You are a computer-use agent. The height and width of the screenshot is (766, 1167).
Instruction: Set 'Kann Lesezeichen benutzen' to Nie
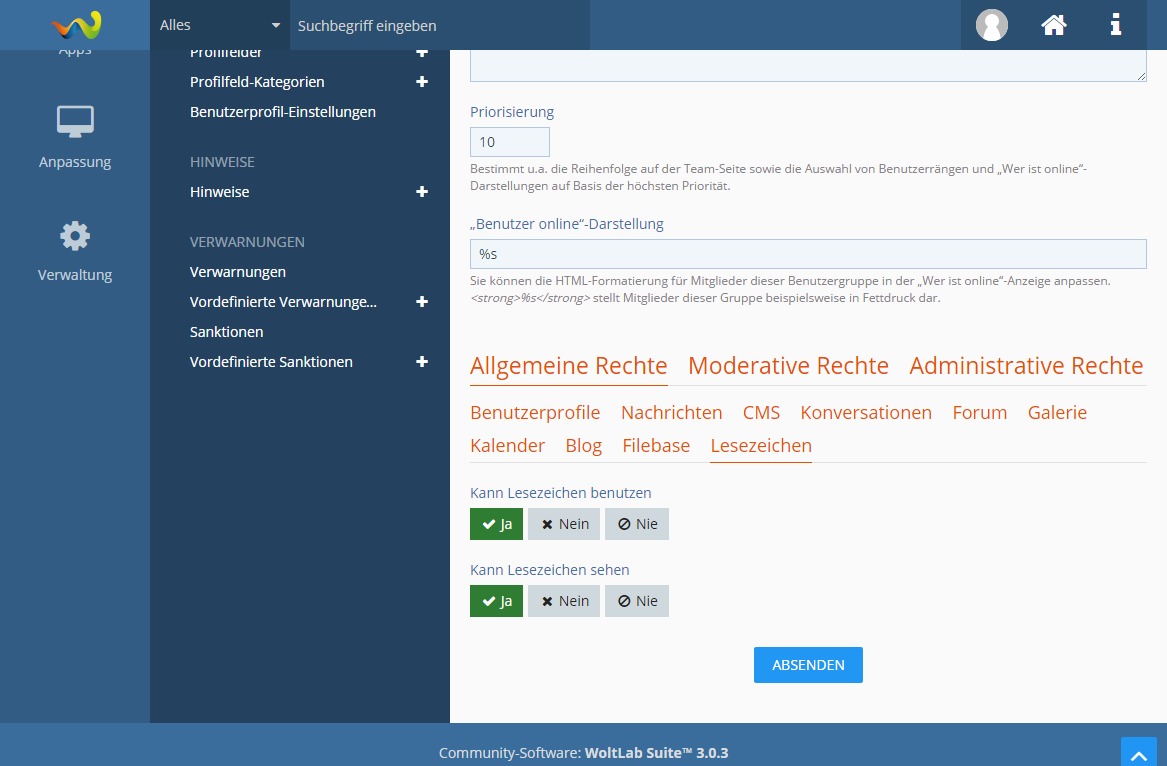click(637, 524)
